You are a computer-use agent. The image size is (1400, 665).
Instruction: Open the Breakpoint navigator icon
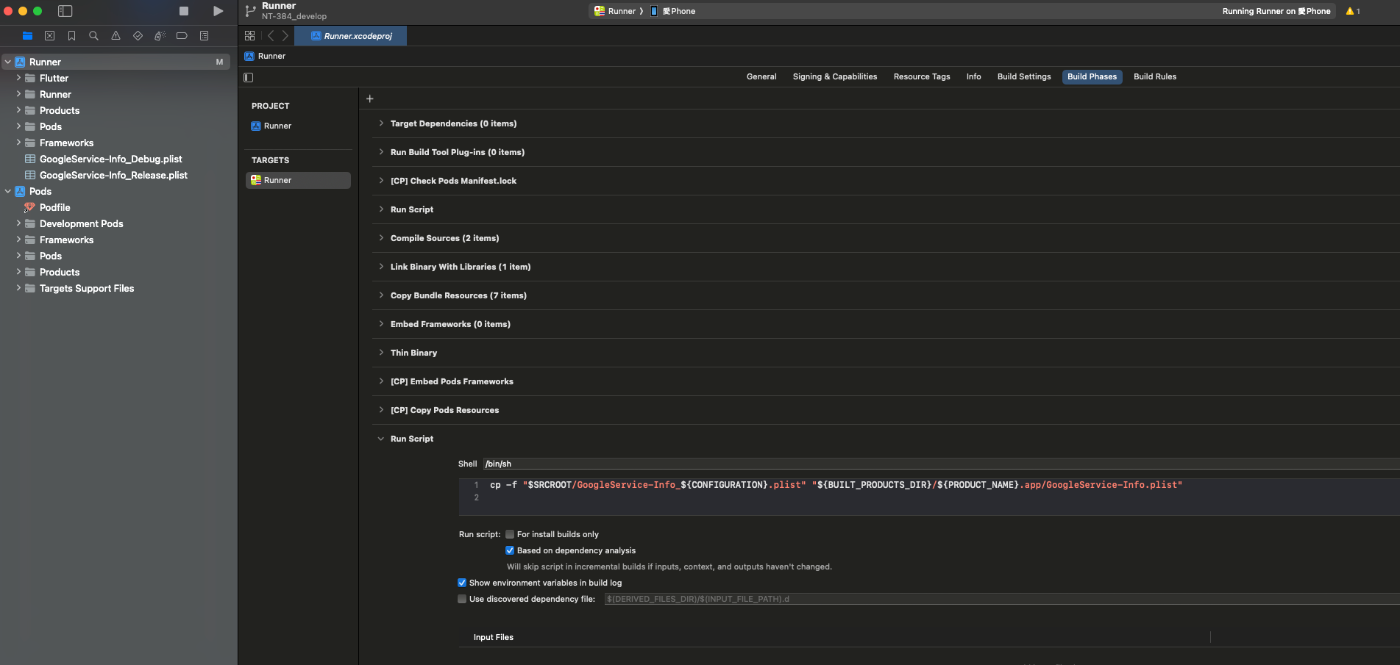182,35
